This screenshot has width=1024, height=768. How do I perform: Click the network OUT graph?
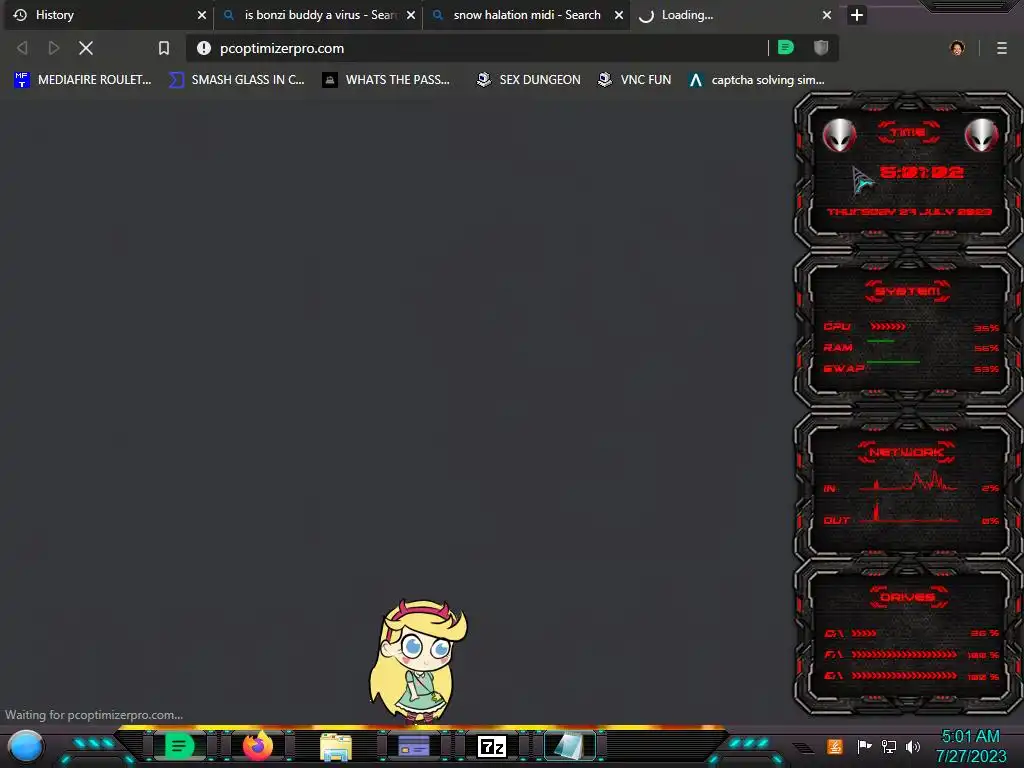(908, 512)
